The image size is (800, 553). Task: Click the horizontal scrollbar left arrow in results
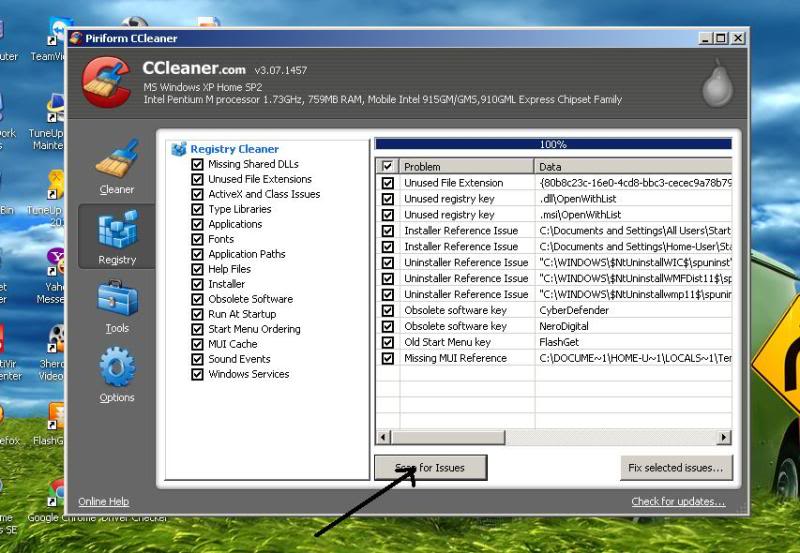383,438
